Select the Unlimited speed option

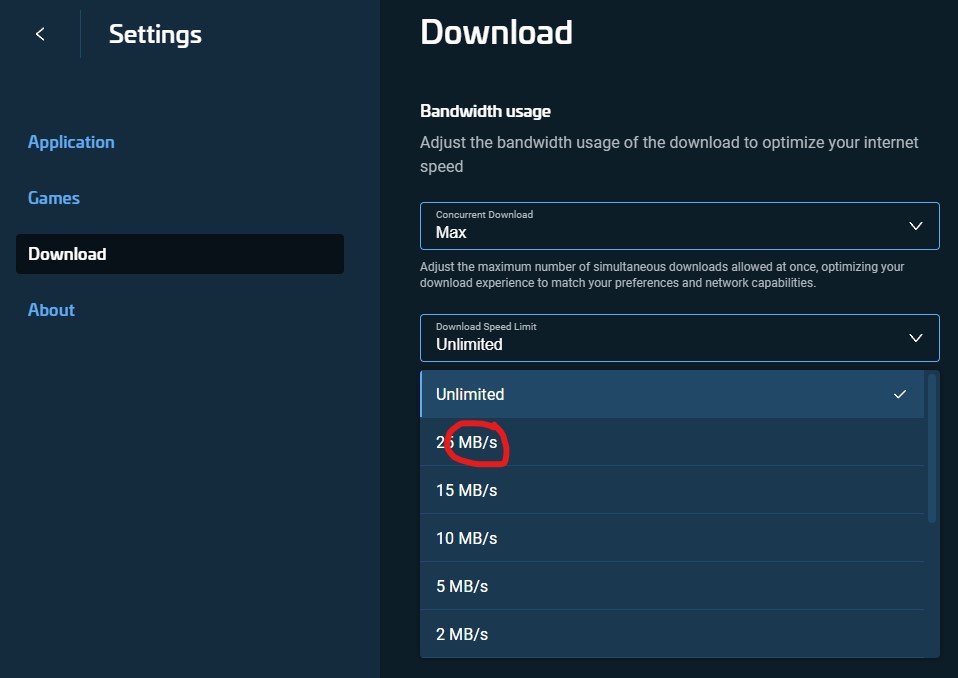coord(470,393)
